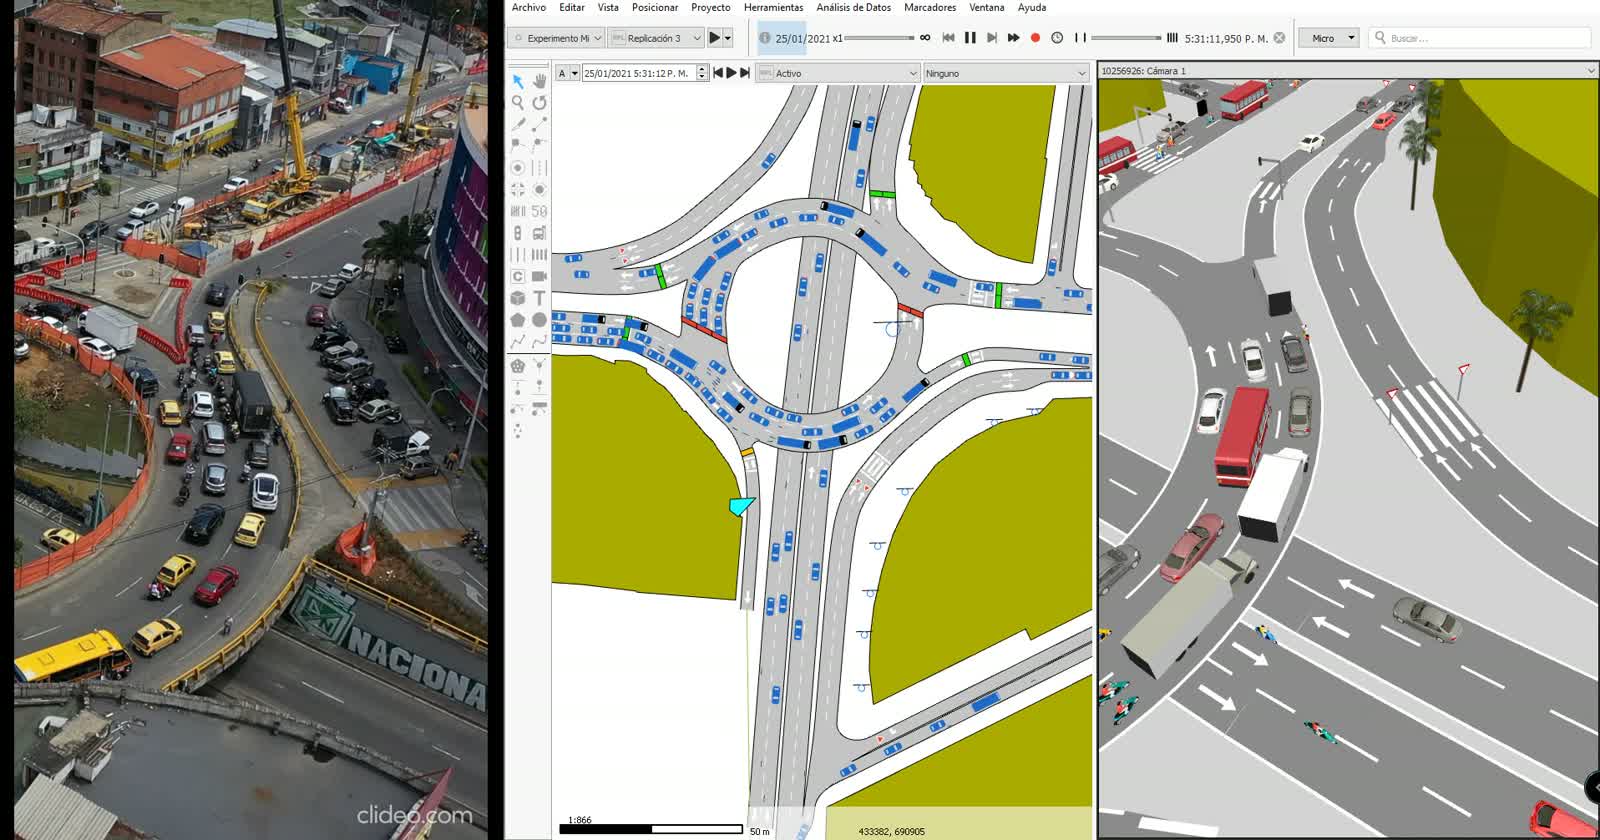This screenshot has height=840, width=1600.
Task: Select the polygon drawing tool
Action: coord(518,320)
